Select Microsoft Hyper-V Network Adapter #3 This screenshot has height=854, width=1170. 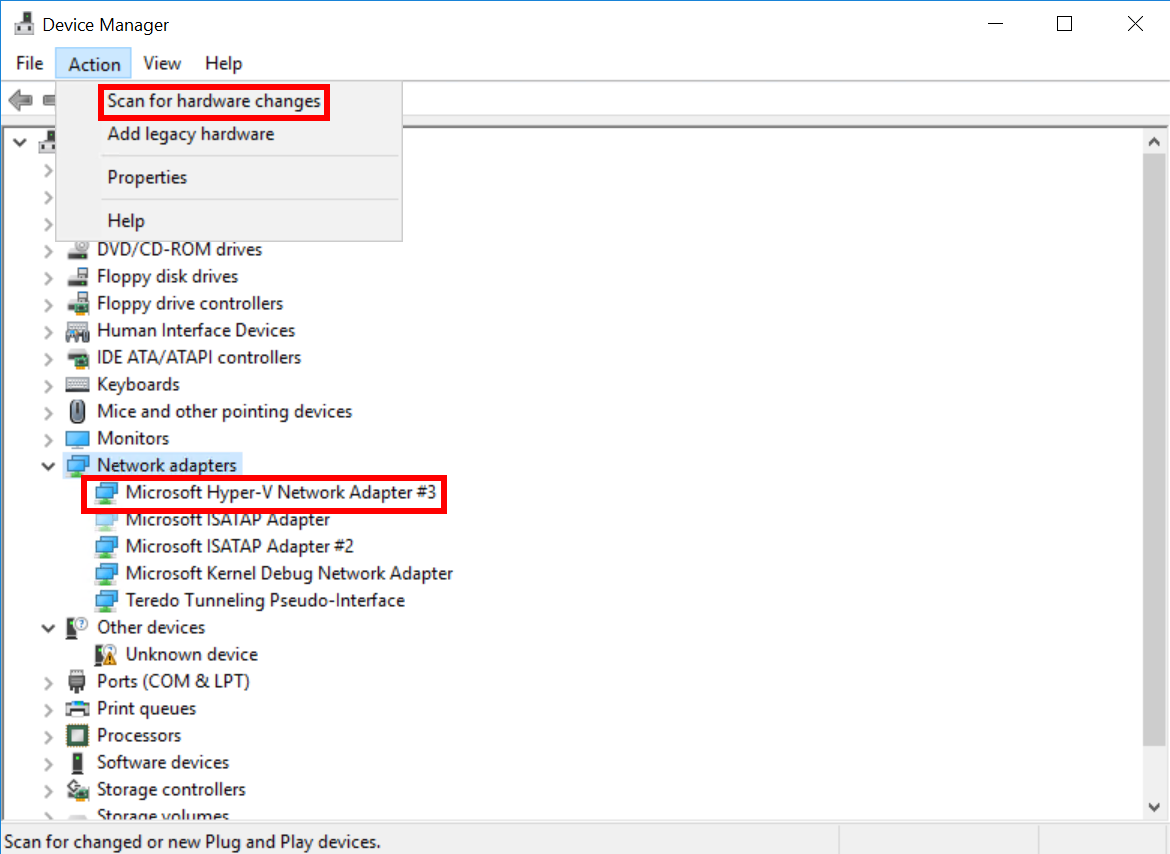click(x=281, y=492)
